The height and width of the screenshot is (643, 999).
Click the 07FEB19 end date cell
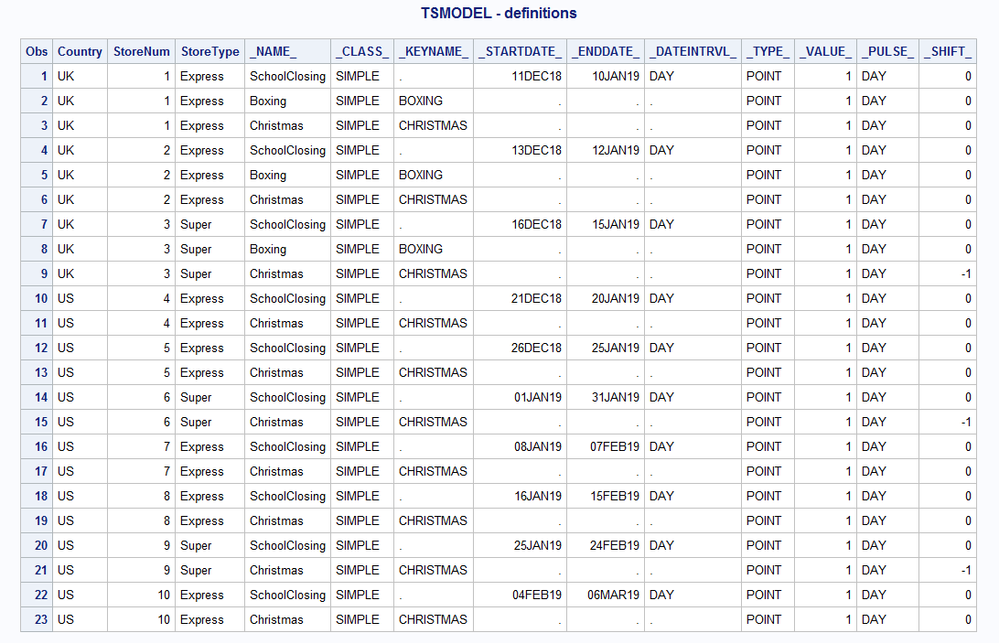pos(615,447)
